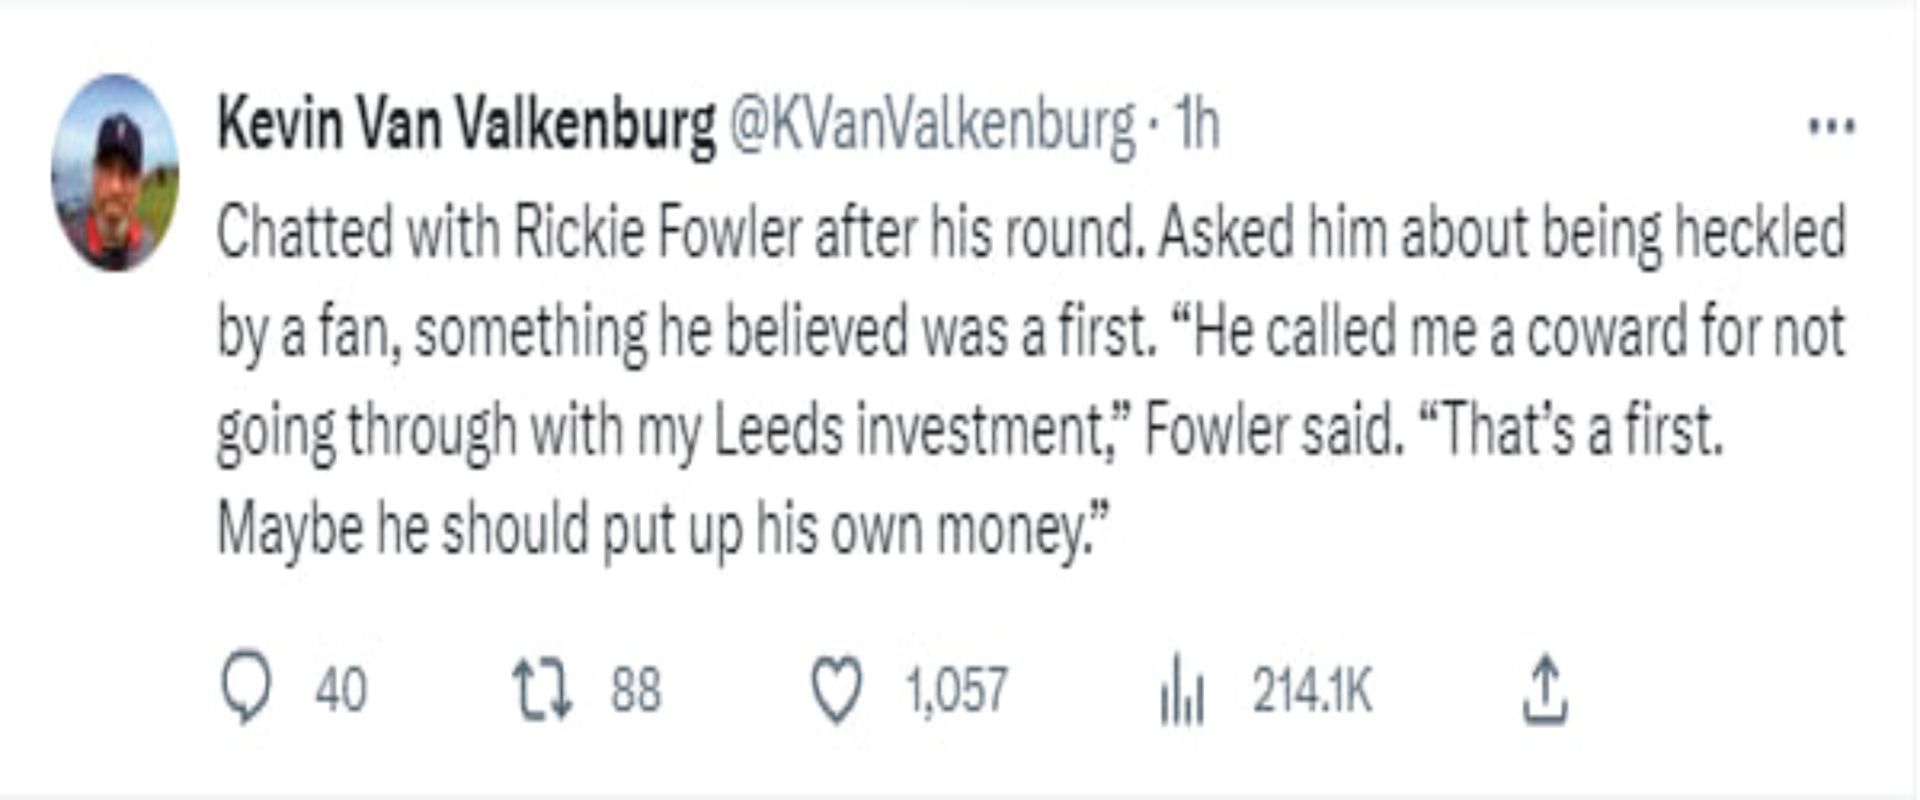Screen dimensions: 1920x800
Task: Click the retweet count 88
Action: click(x=636, y=690)
